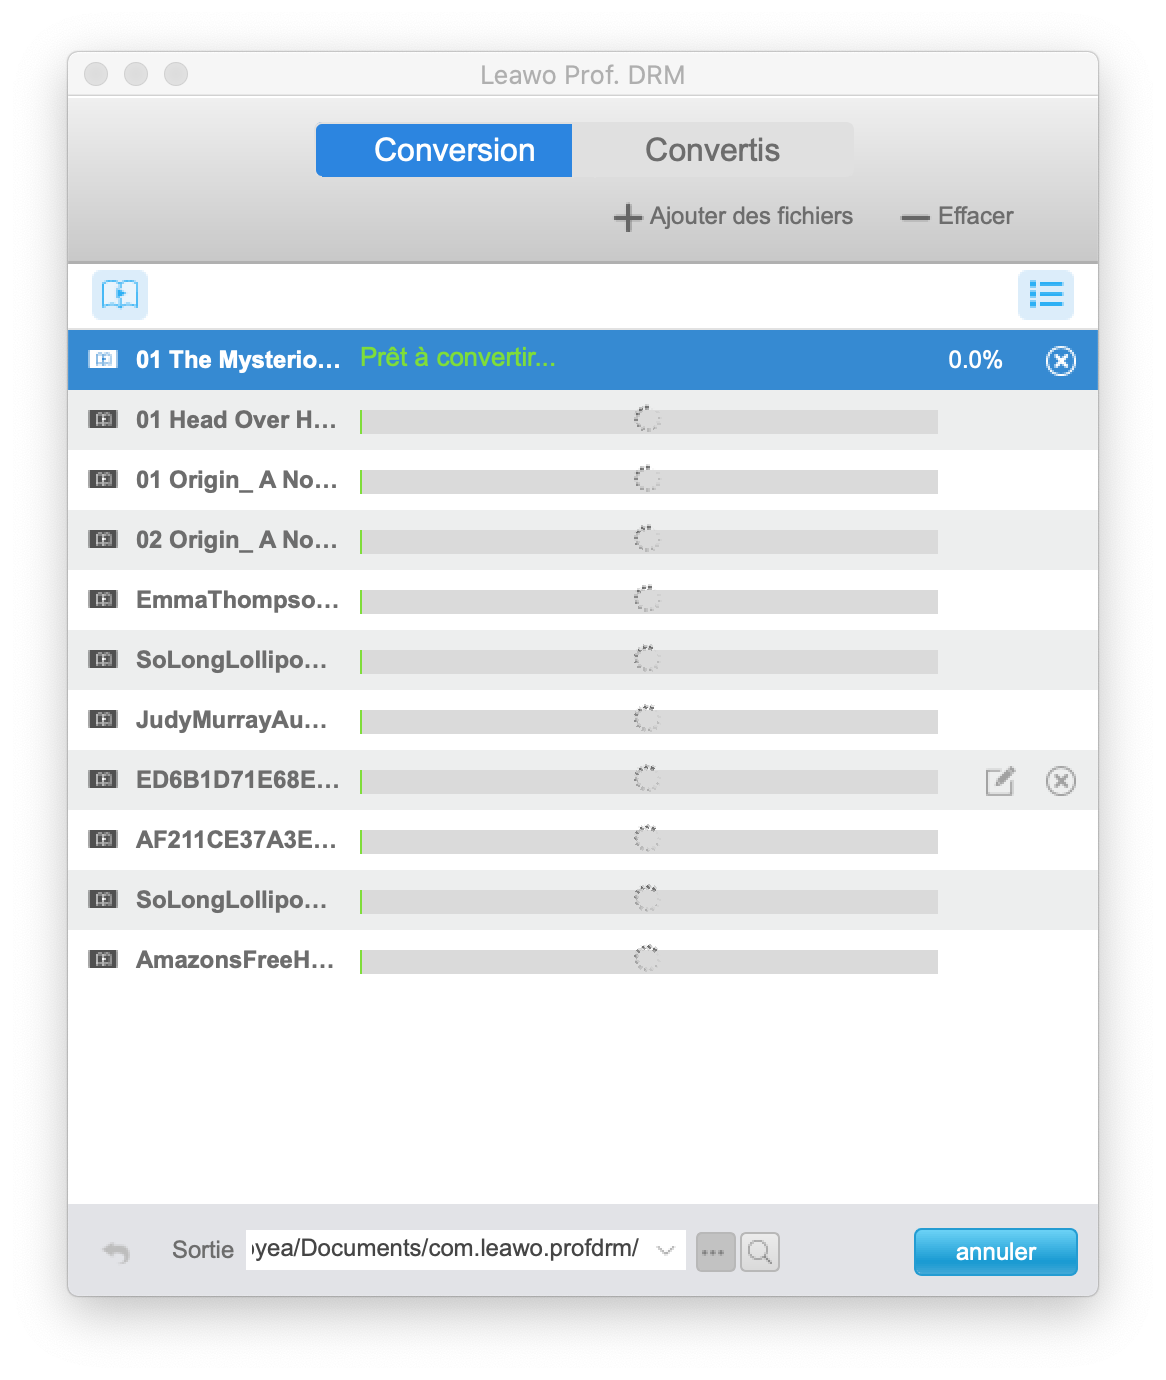The image size is (1166, 1380).
Task: Click the Sortie output path field
Action: 466,1250
